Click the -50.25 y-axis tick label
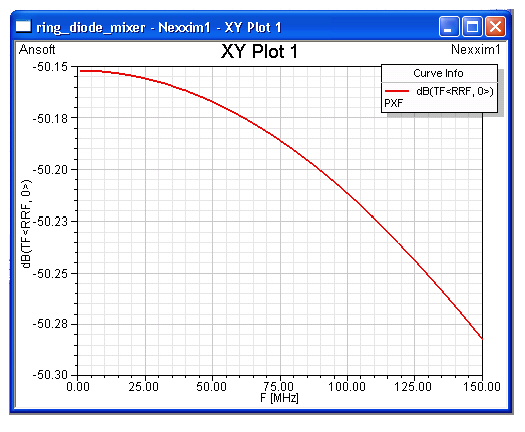 click(x=51, y=274)
